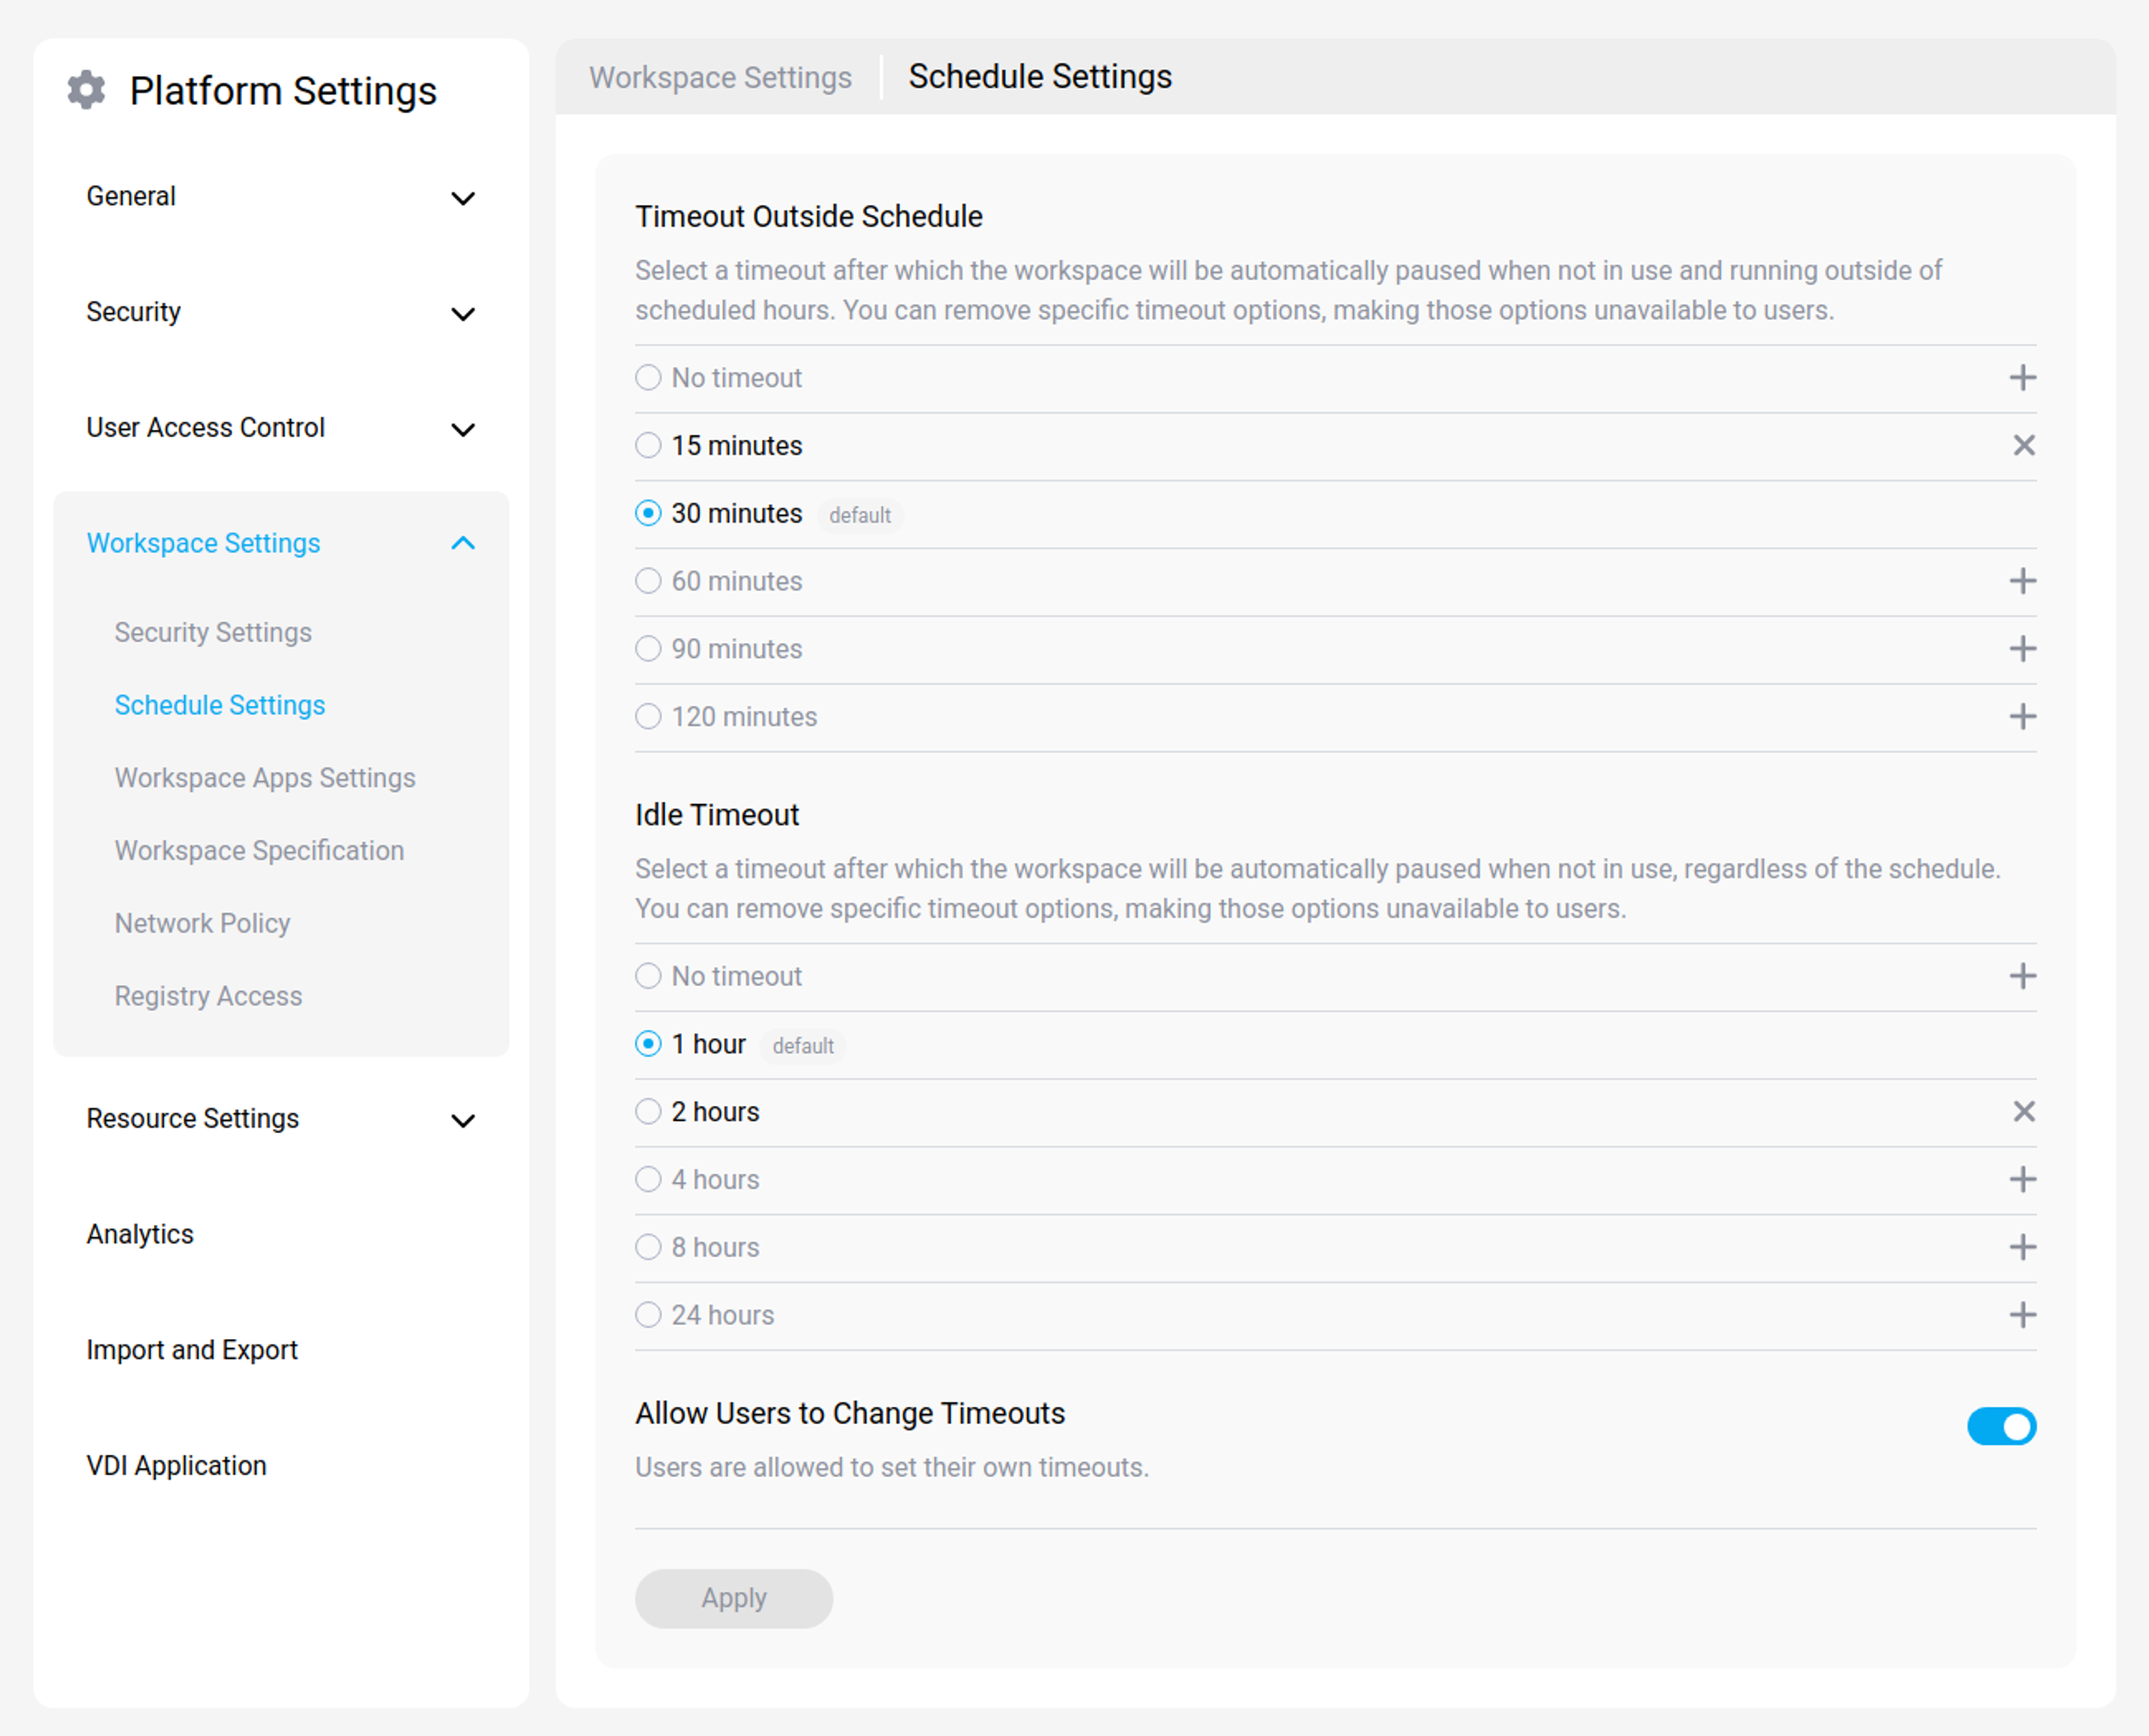Select the 4 hours idle timeout option
Screen dimensions: 2149x1736
[647, 1179]
